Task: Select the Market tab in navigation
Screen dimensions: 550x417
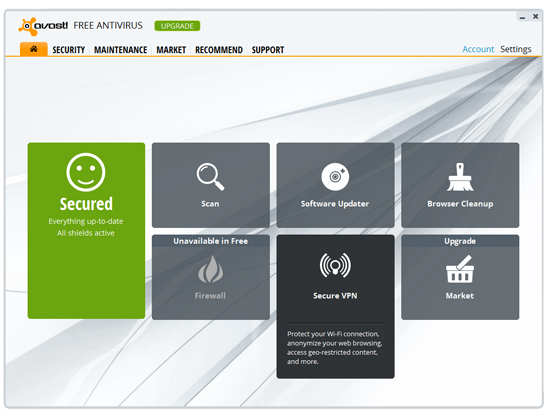Action: (171, 50)
